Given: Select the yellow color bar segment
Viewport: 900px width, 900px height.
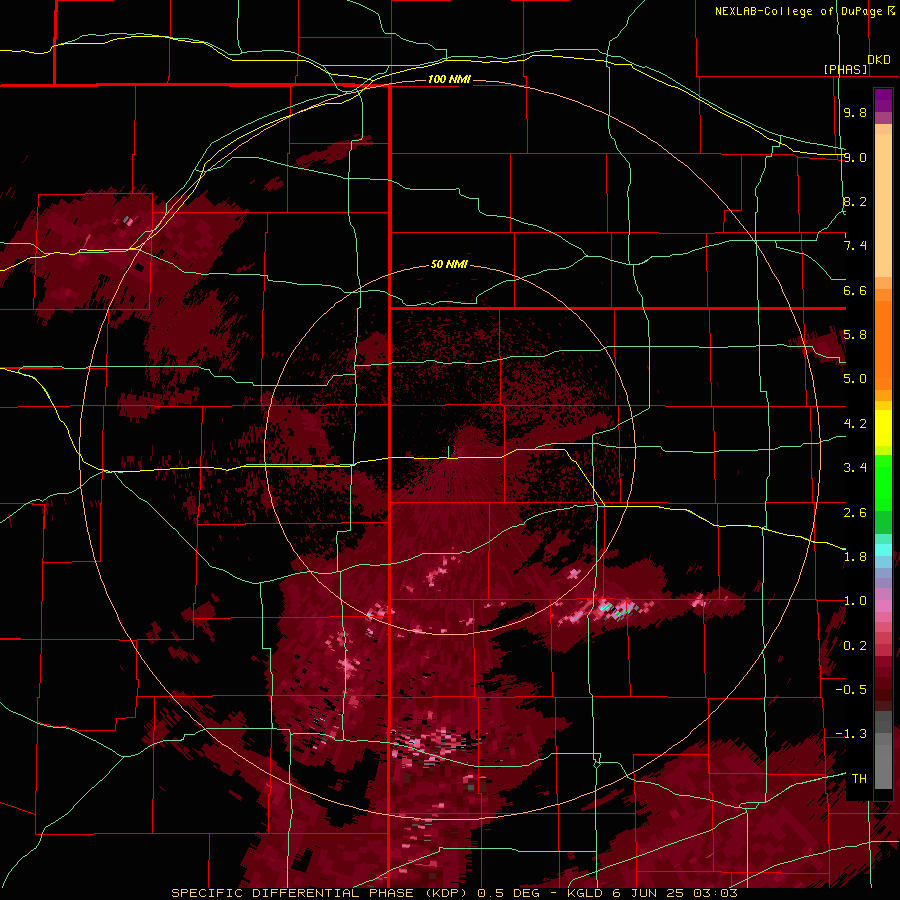Looking at the screenshot, I should coord(883,428).
